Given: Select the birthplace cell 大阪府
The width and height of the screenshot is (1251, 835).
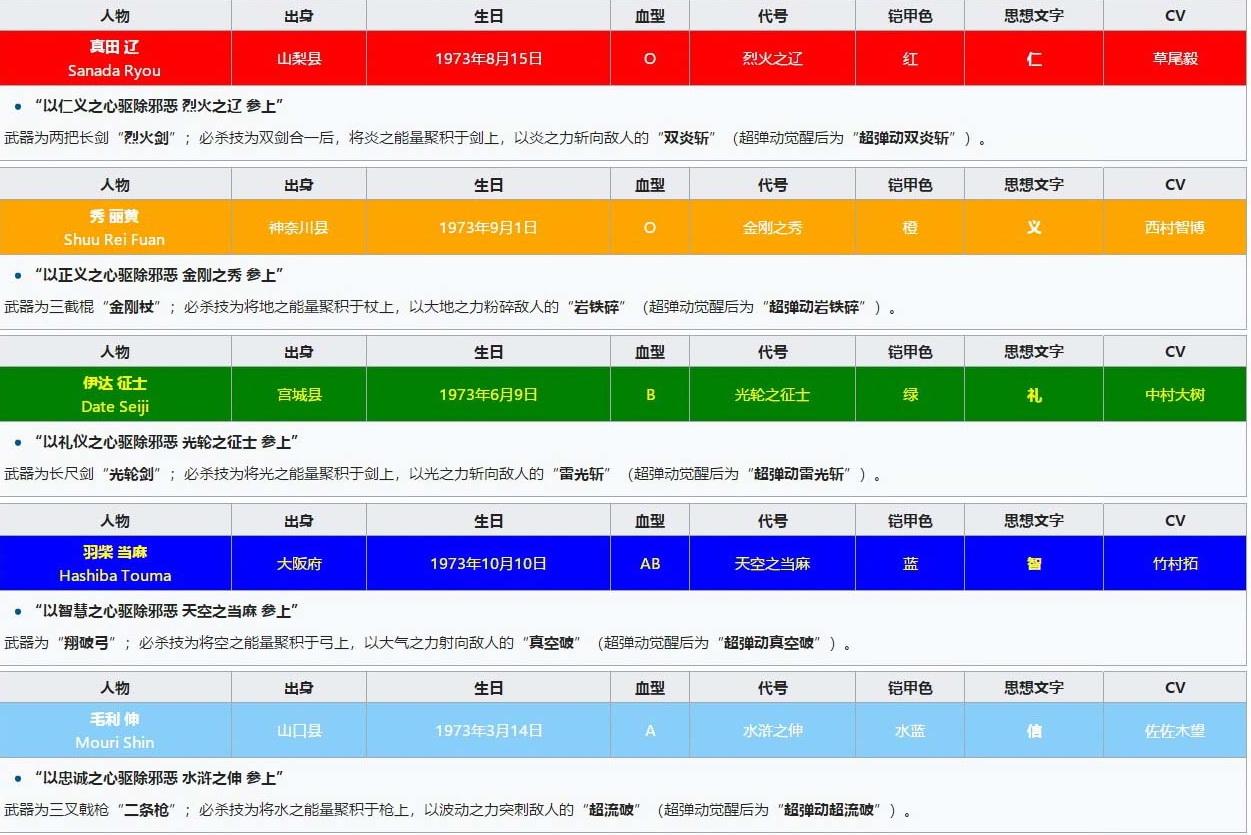Looking at the screenshot, I should 299,563.
